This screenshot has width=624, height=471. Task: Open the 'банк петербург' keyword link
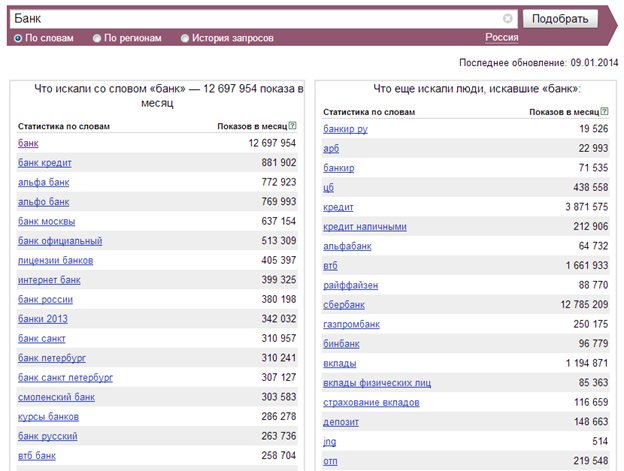(x=52, y=358)
